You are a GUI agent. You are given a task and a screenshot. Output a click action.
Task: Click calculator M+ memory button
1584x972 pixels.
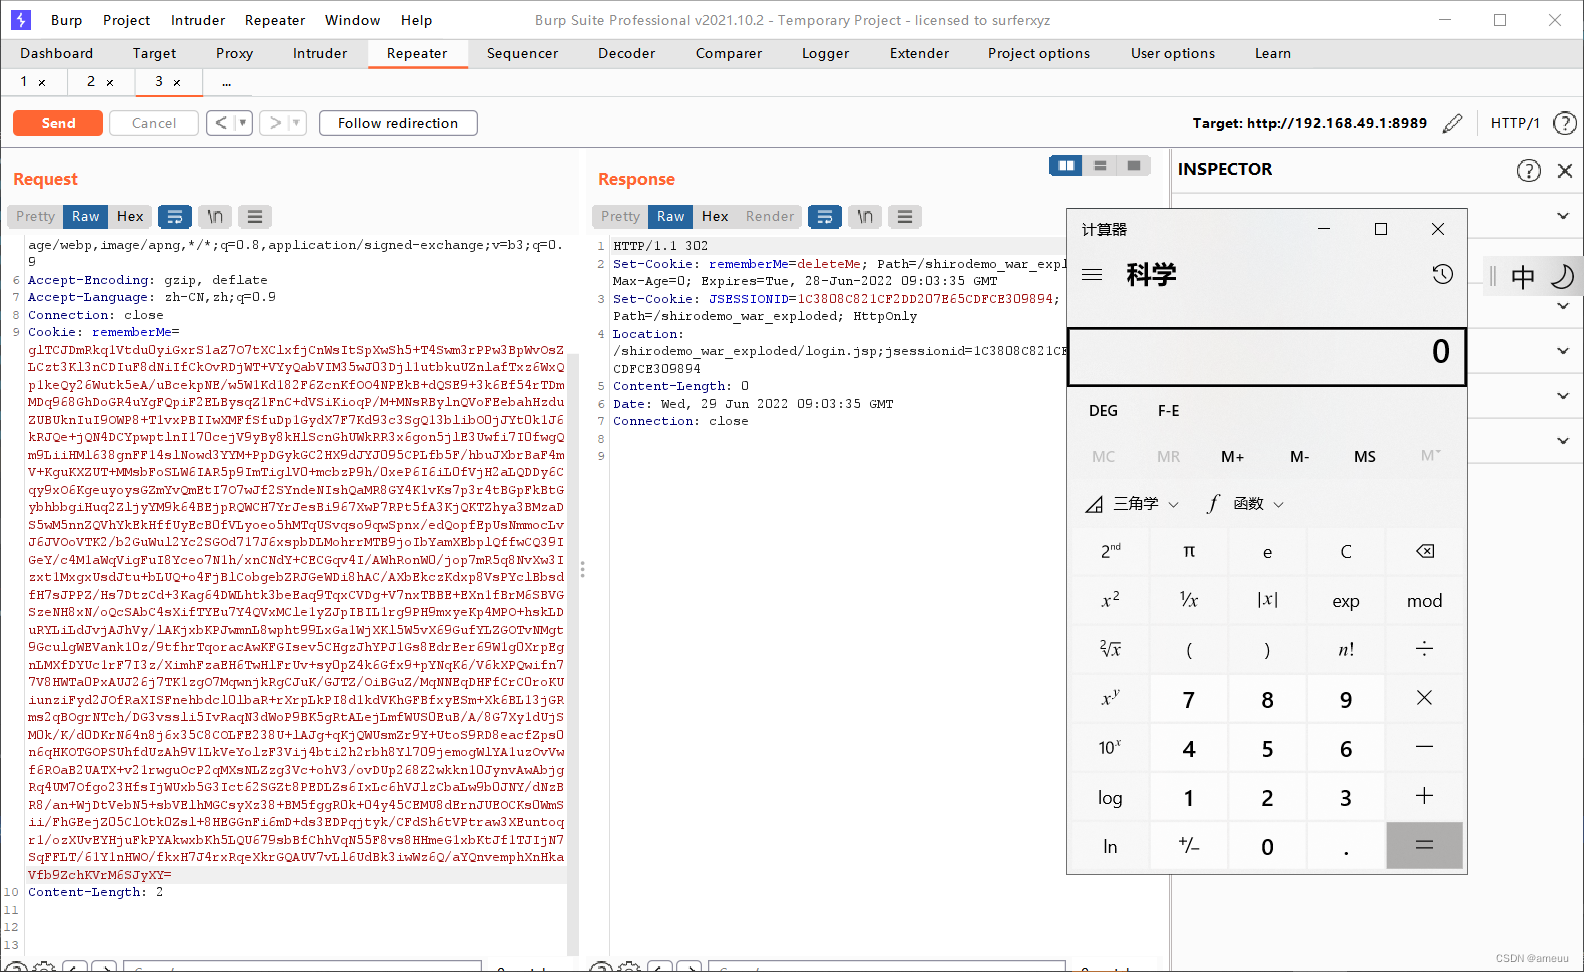tap(1232, 457)
